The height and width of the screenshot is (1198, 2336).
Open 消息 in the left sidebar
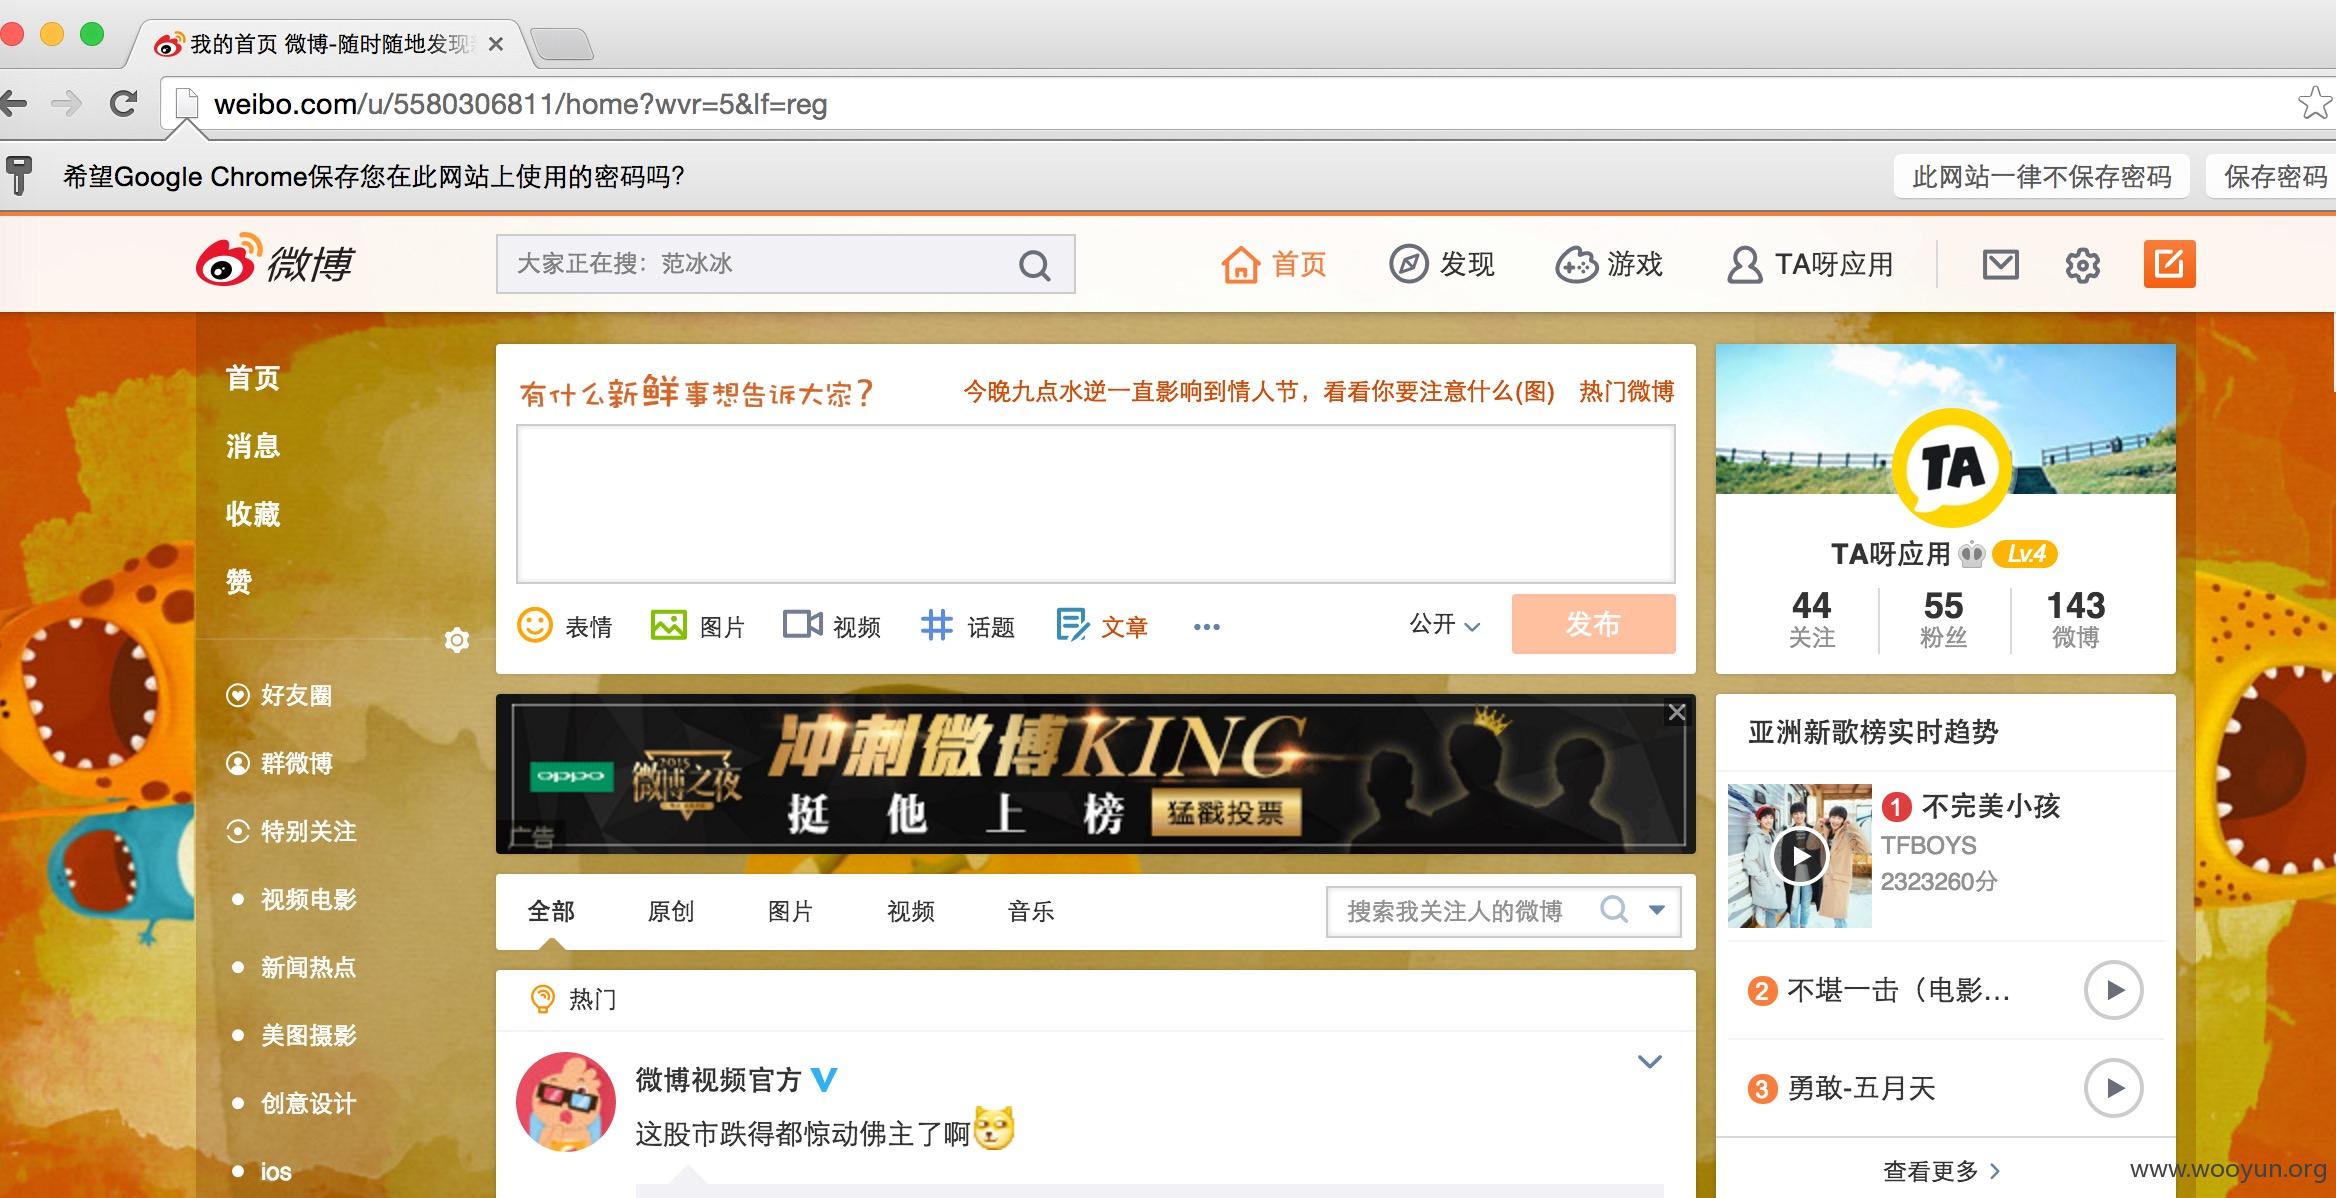[253, 446]
